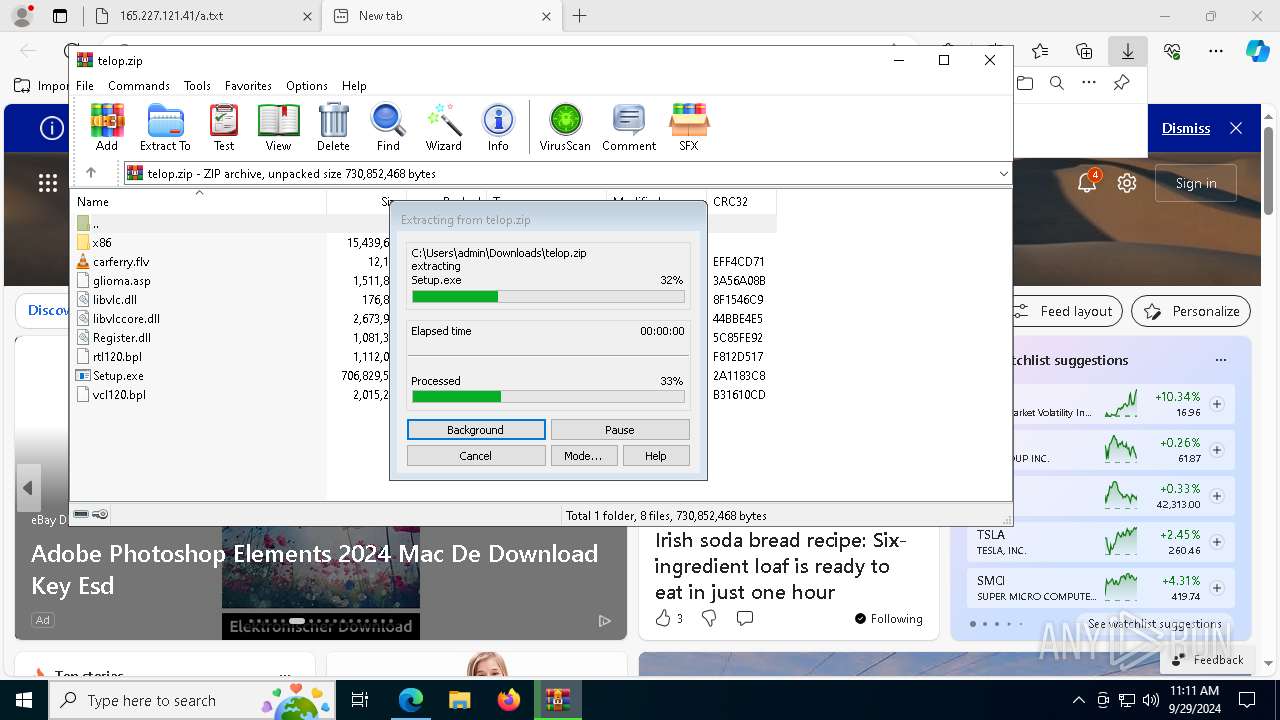Screen dimensions: 1280x720
Task: Click the Dismiss link
Action: [x=1186, y=128]
